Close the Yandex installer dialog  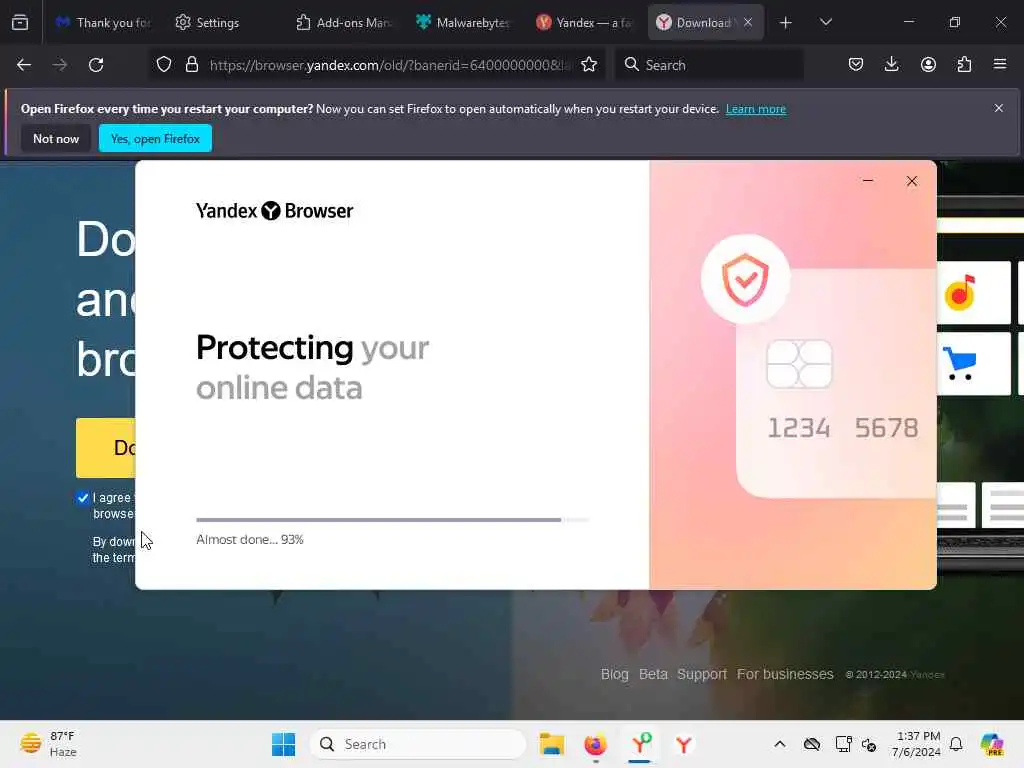(912, 181)
